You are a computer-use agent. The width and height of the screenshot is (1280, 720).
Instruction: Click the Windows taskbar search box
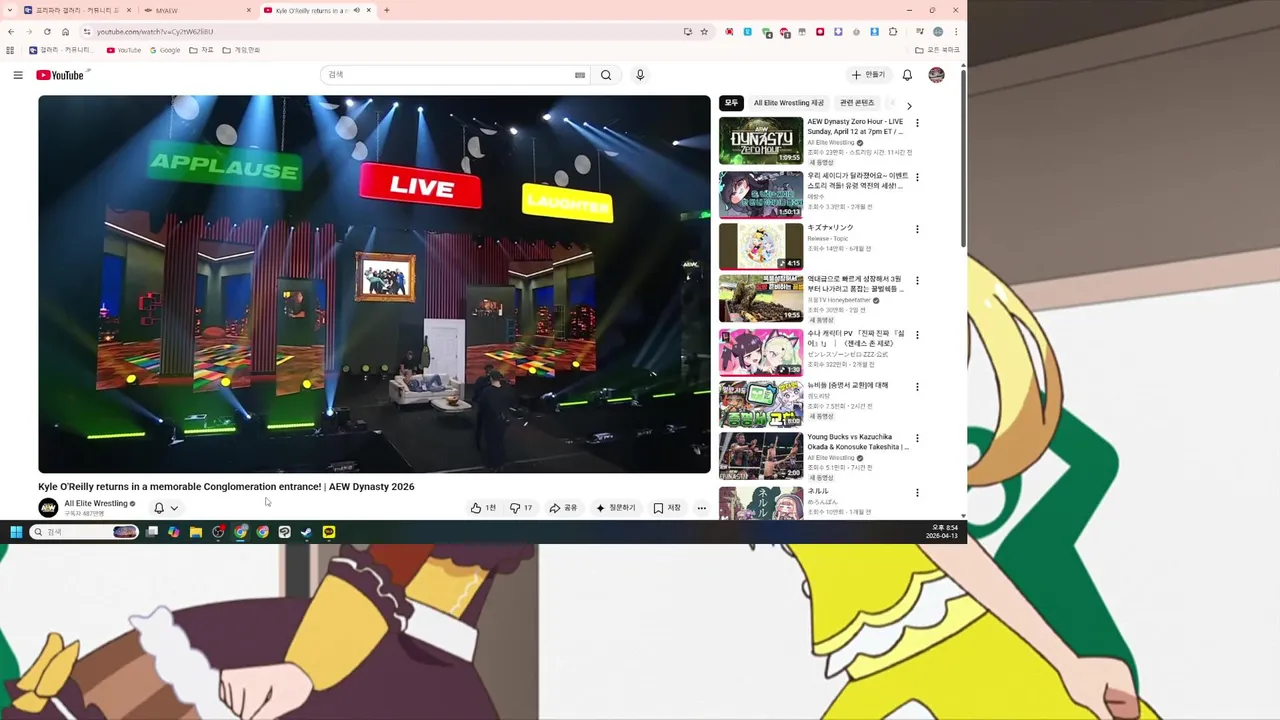(84, 532)
